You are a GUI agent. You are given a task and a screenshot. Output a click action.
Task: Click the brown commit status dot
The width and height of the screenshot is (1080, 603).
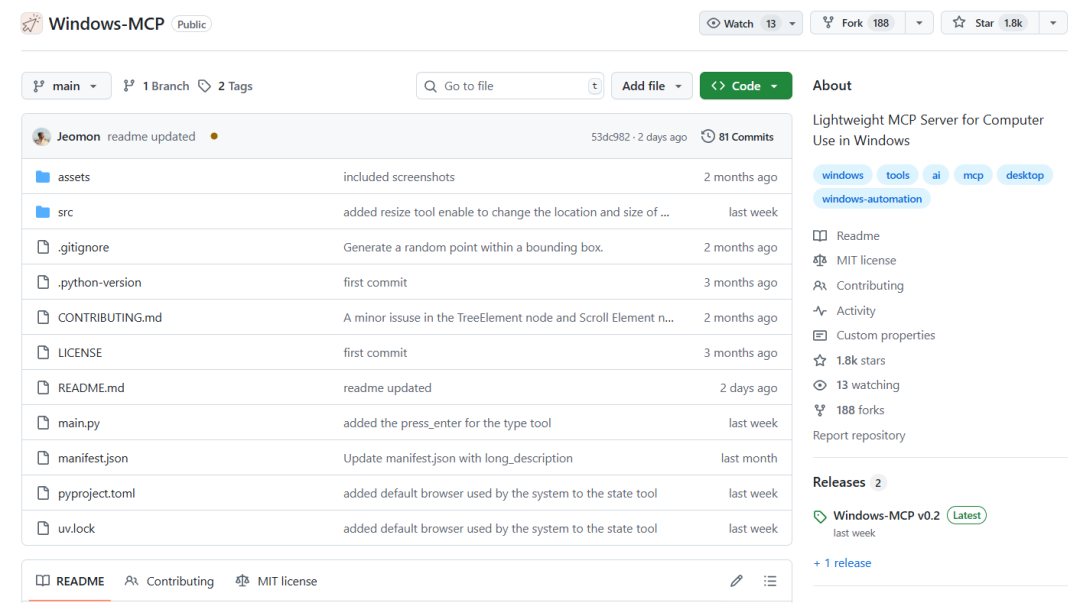click(x=214, y=137)
